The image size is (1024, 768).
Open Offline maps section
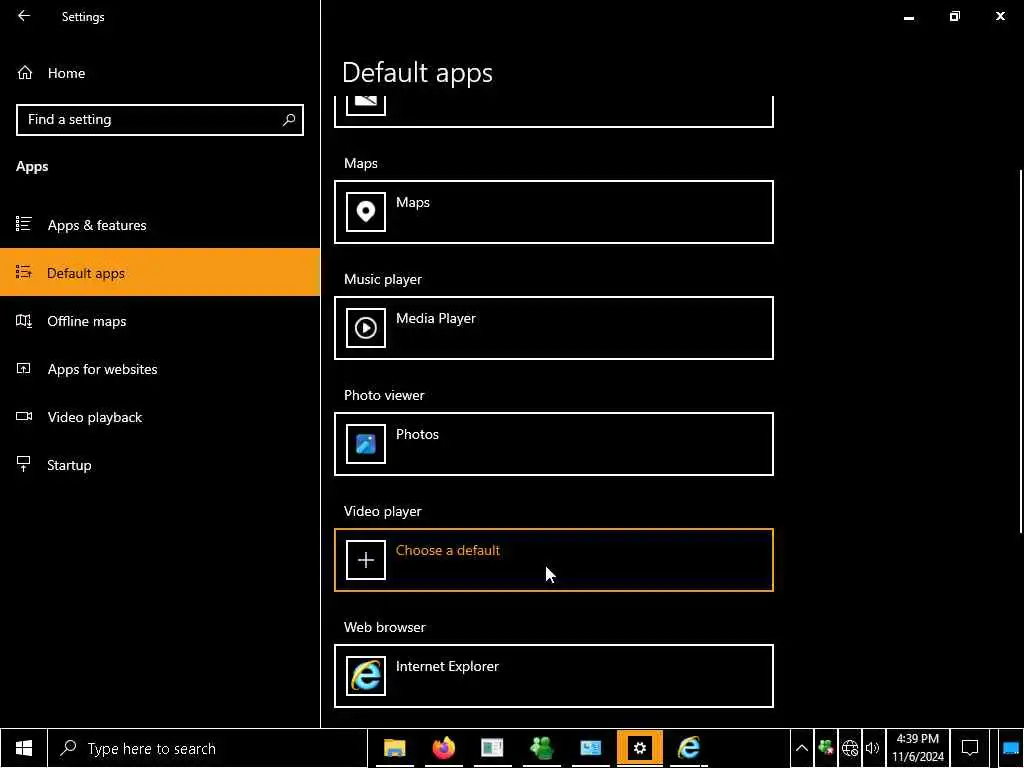click(x=160, y=321)
